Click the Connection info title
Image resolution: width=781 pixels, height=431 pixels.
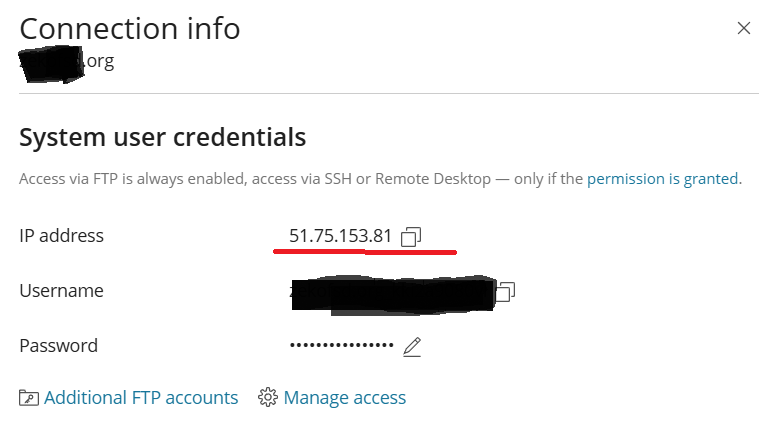130,29
